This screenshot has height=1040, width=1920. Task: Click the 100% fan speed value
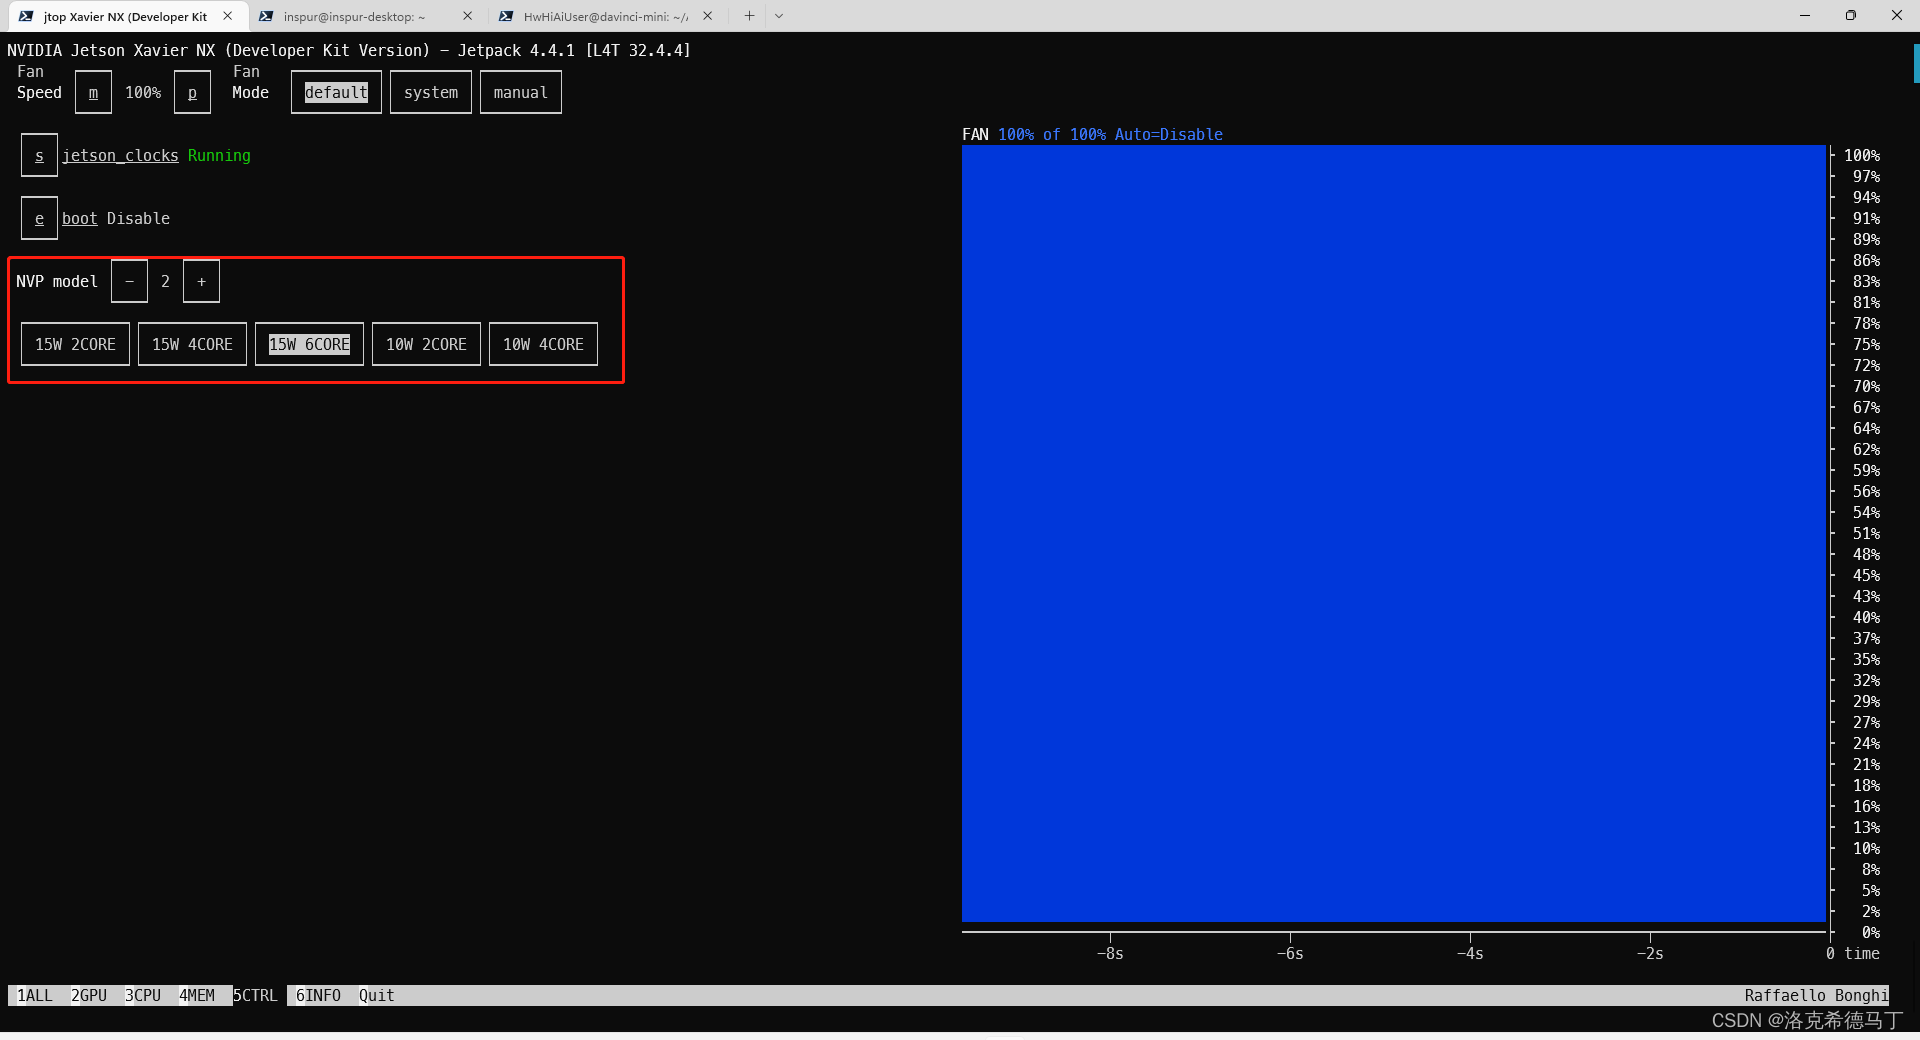[143, 93]
